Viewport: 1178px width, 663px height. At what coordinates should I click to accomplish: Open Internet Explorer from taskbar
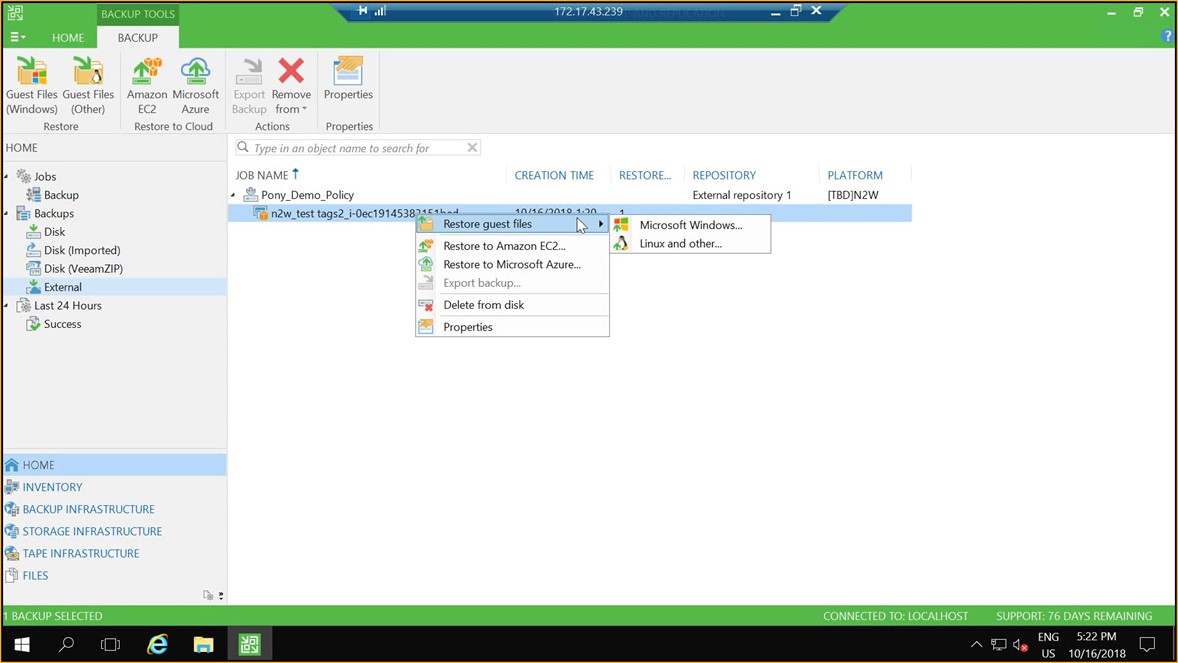[157, 644]
